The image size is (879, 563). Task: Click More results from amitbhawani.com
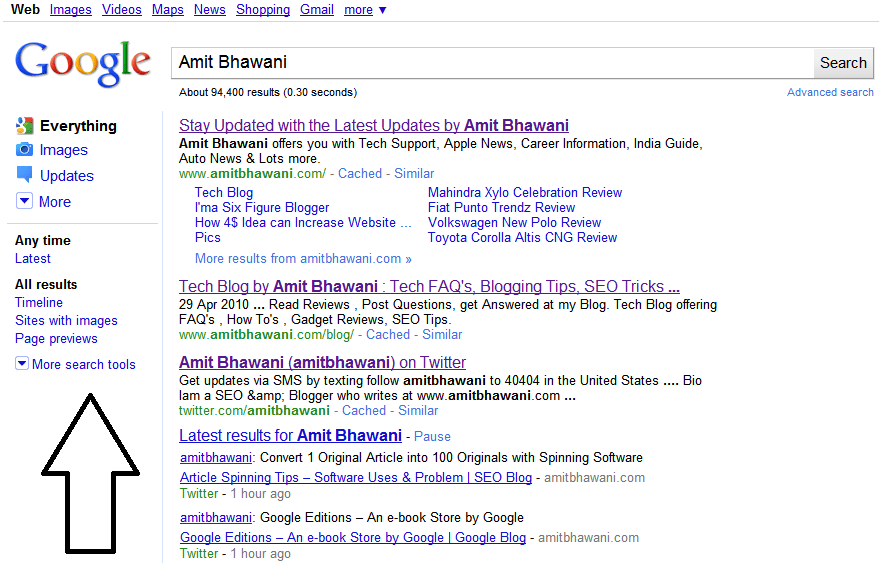coord(303,258)
